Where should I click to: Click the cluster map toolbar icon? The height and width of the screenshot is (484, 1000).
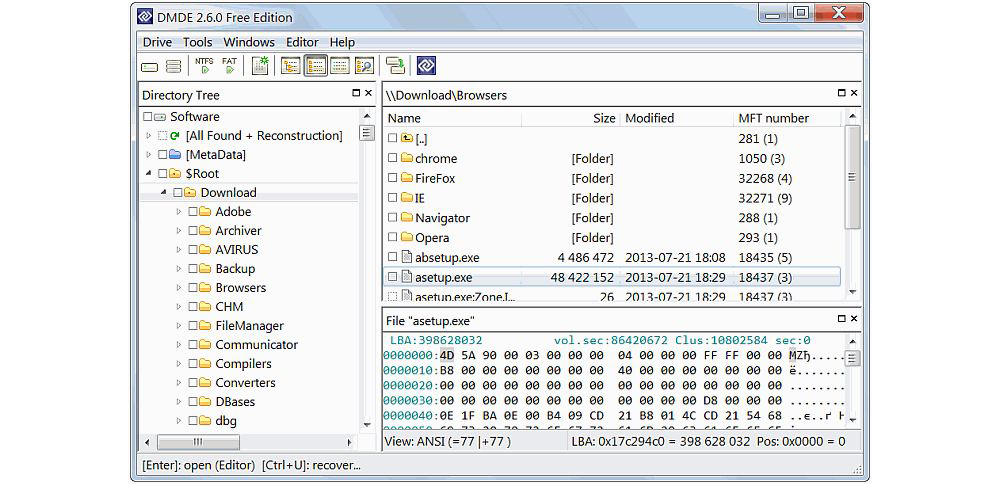coord(260,66)
